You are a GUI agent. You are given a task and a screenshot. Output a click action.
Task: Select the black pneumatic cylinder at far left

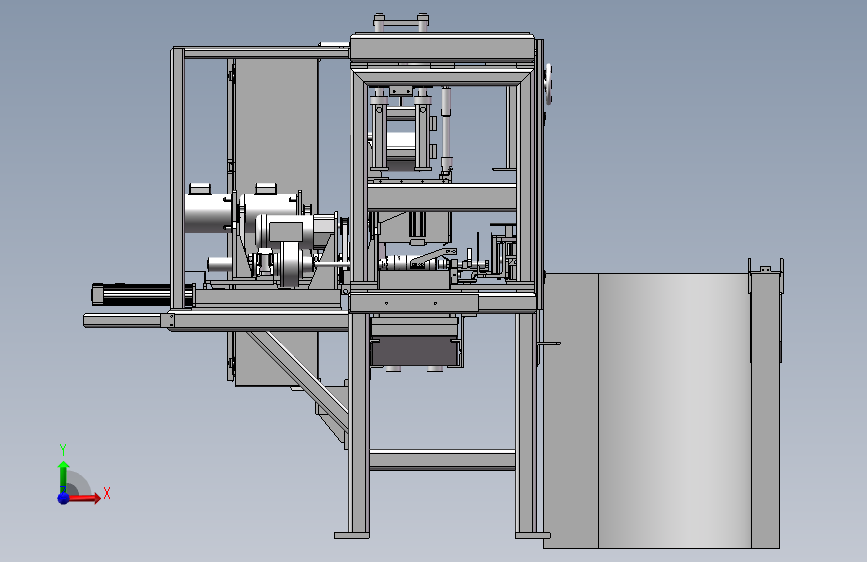coord(142,294)
